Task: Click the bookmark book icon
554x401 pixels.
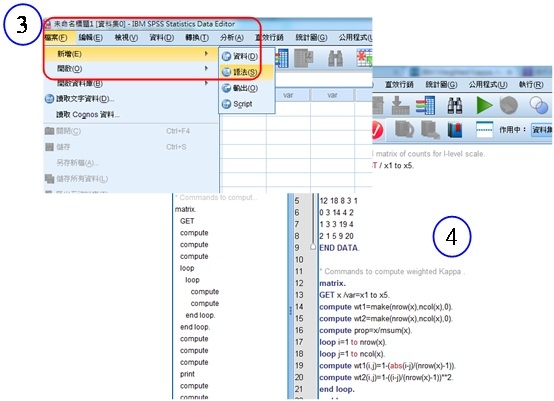Action: pos(455,130)
